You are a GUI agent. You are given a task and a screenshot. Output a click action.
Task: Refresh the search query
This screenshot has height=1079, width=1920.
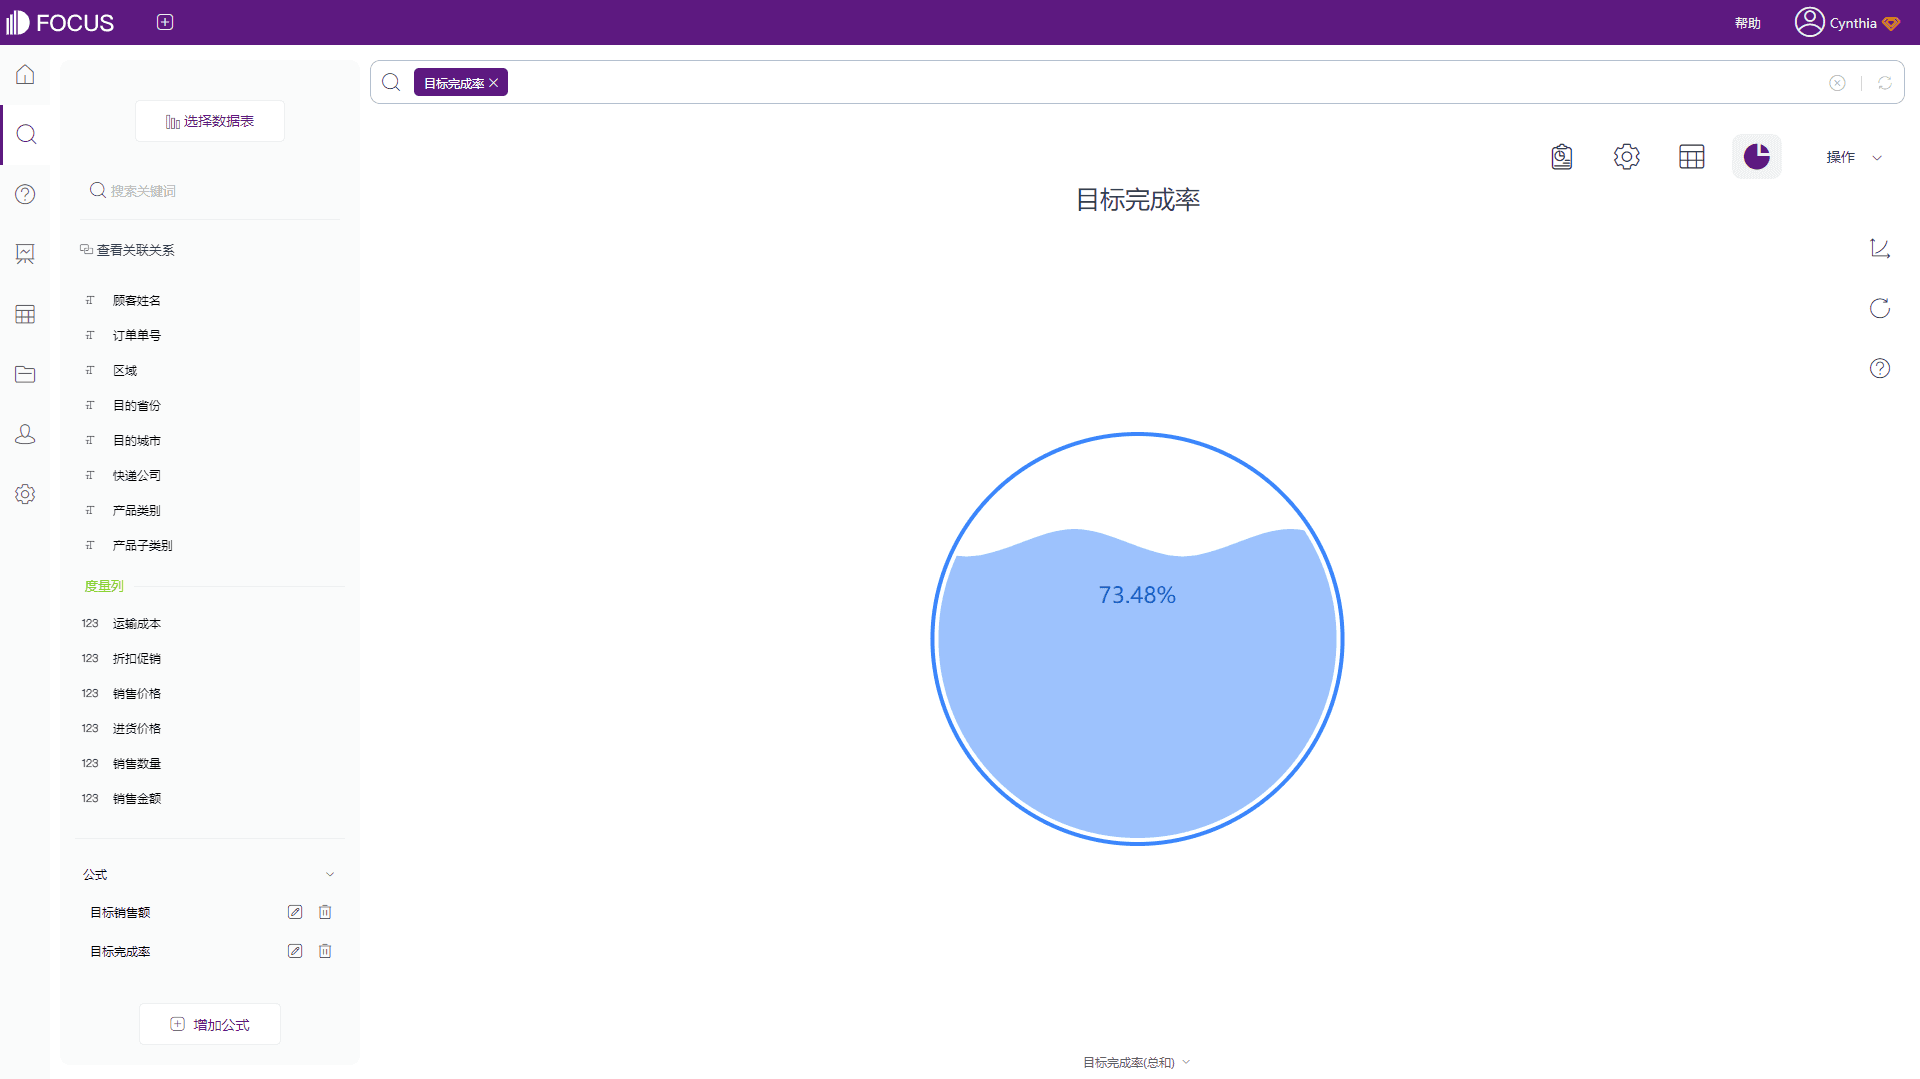click(x=1884, y=83)
